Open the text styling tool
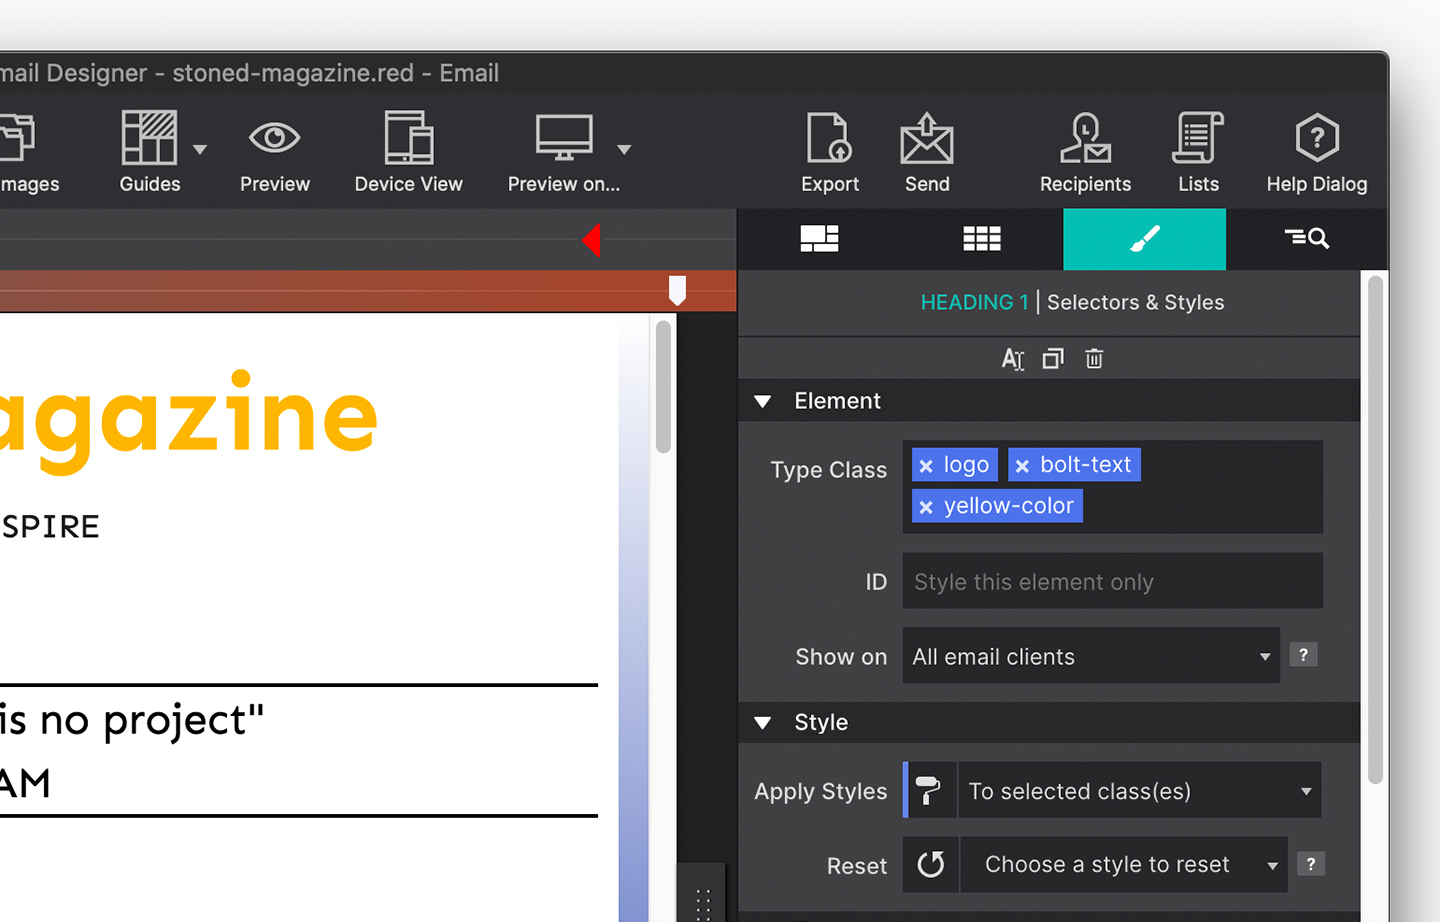This screenshot has width=1440, height=922. (x=1012, y=358)
